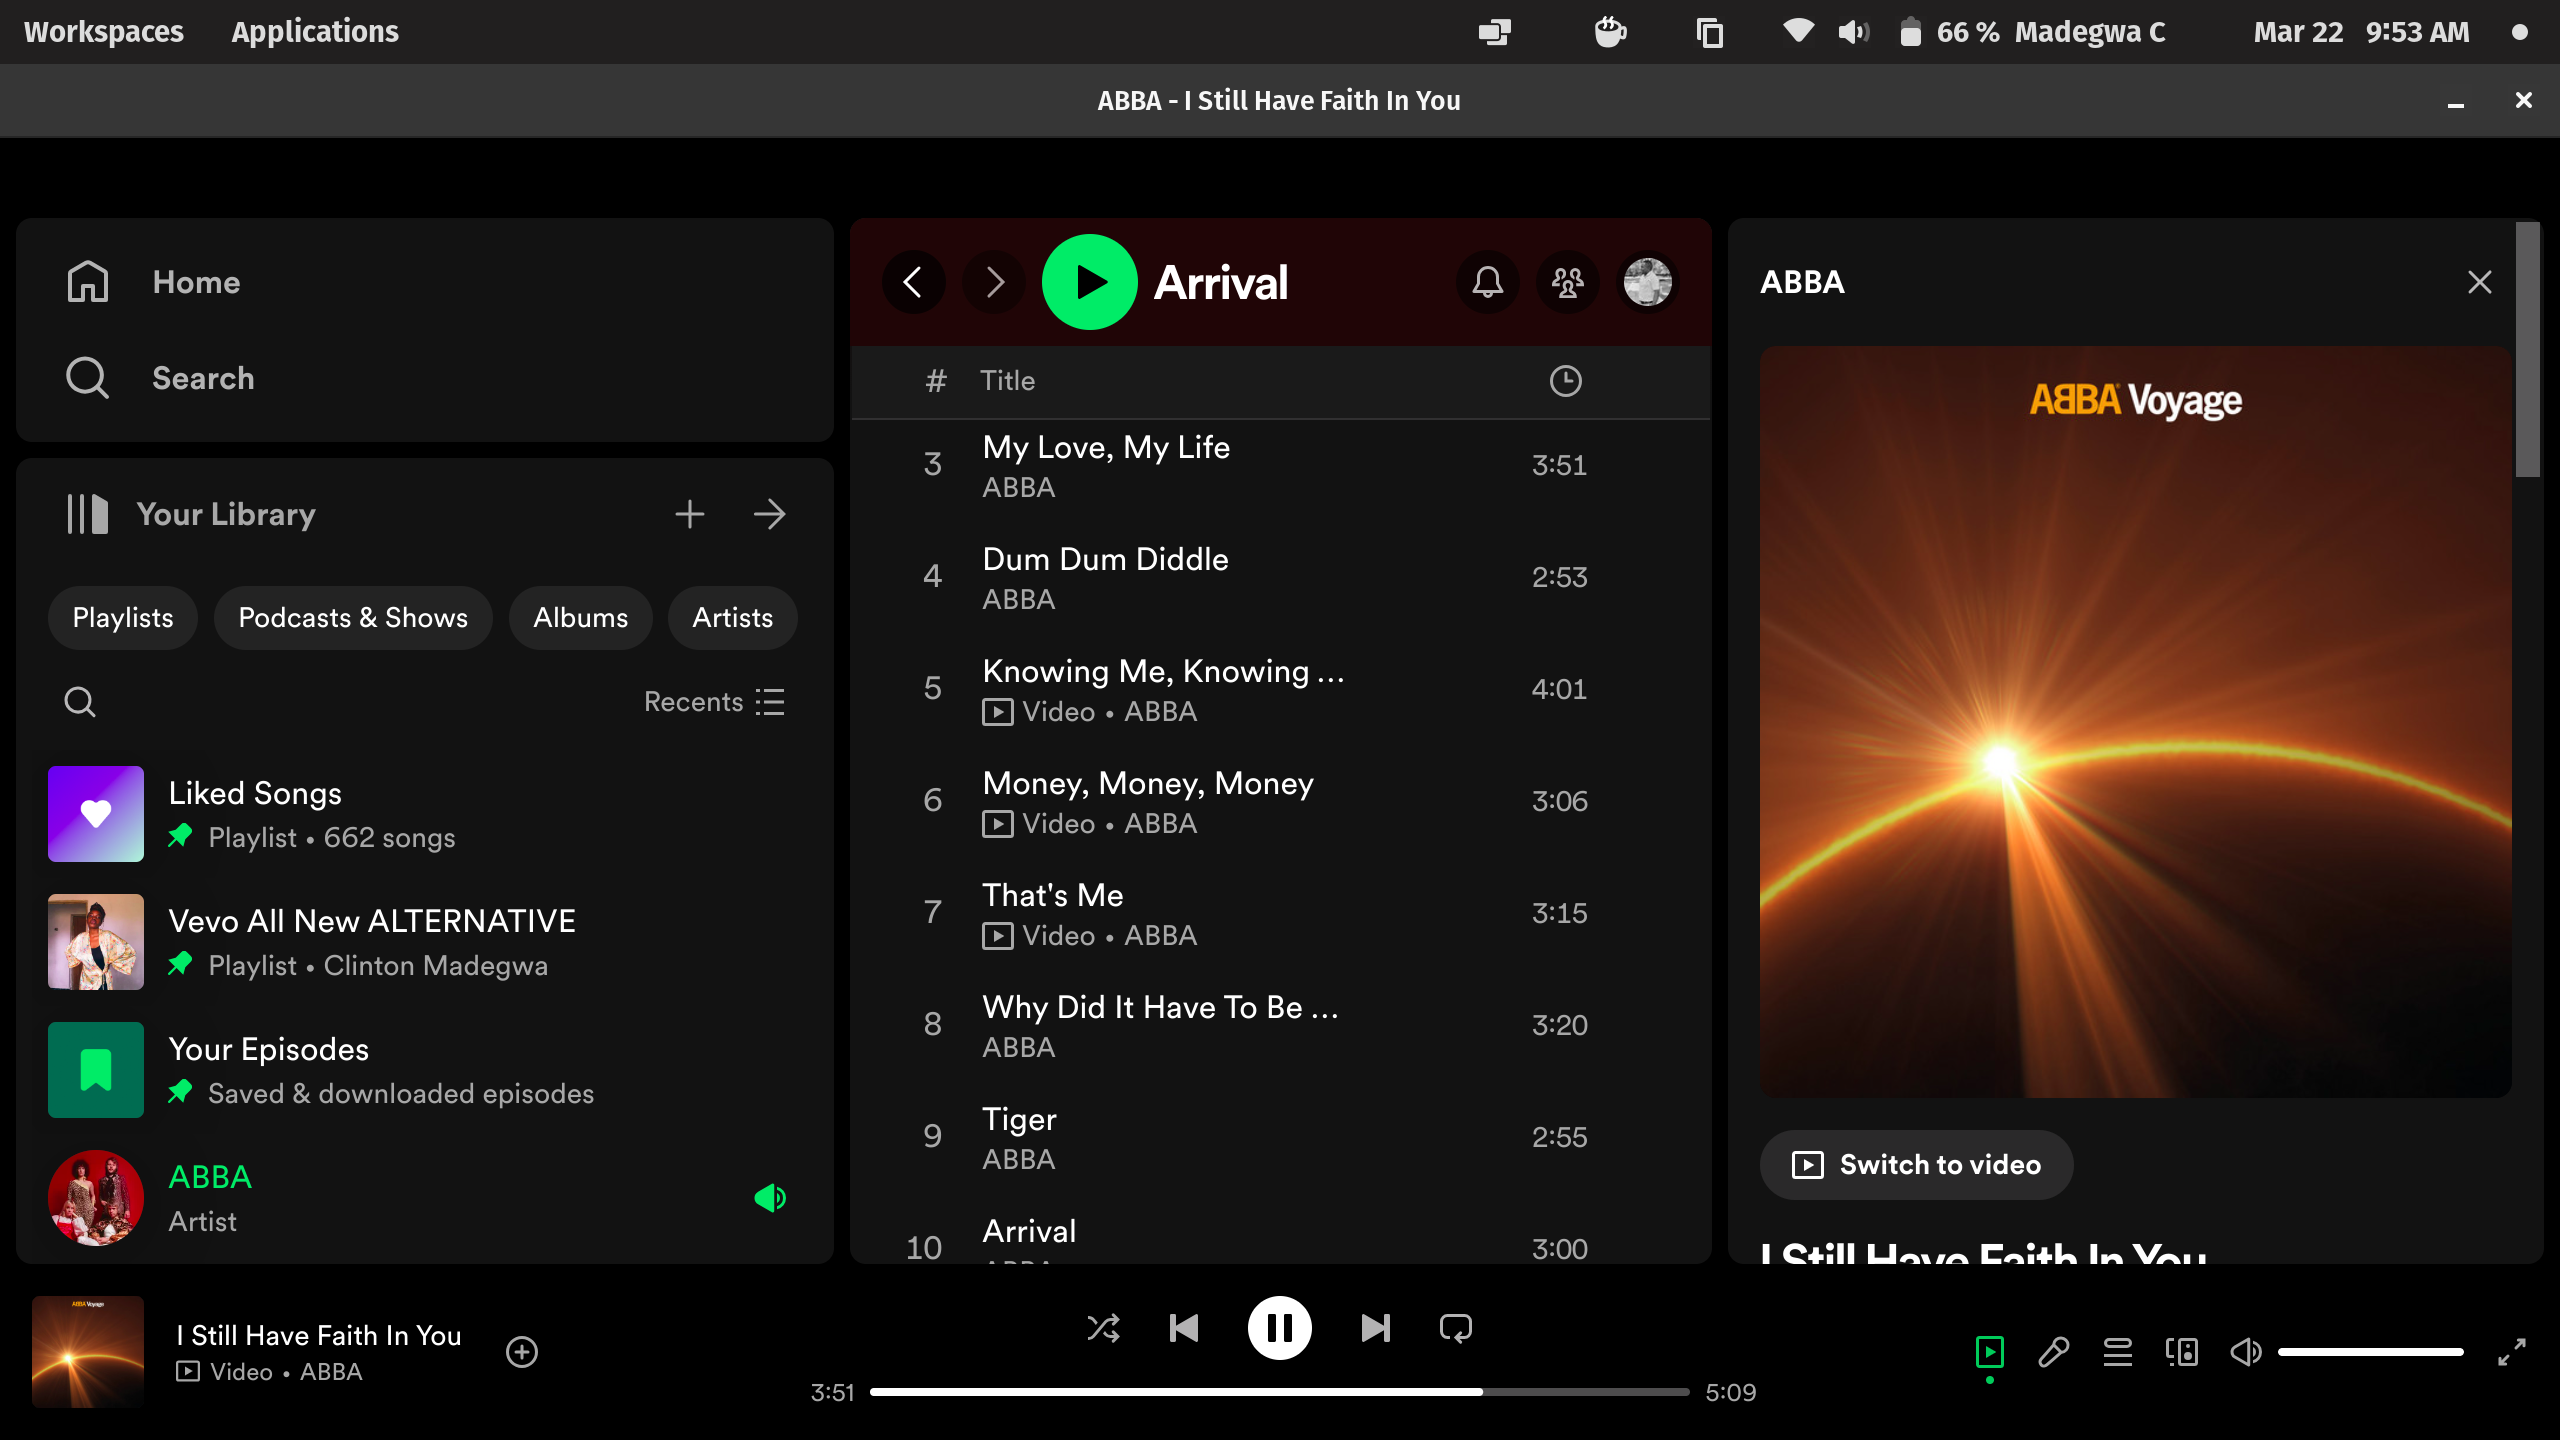Click the playing speaker icon beside ABBA
Image resolution: width=2560 pixels, height=1440 pixels.
tap(770, 1198)
